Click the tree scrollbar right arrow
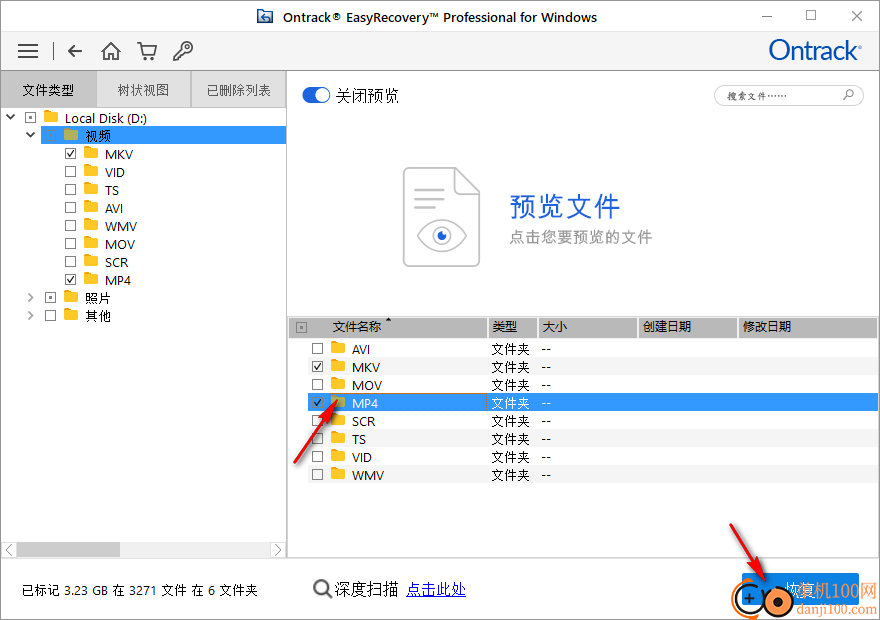 click(278, 550)
